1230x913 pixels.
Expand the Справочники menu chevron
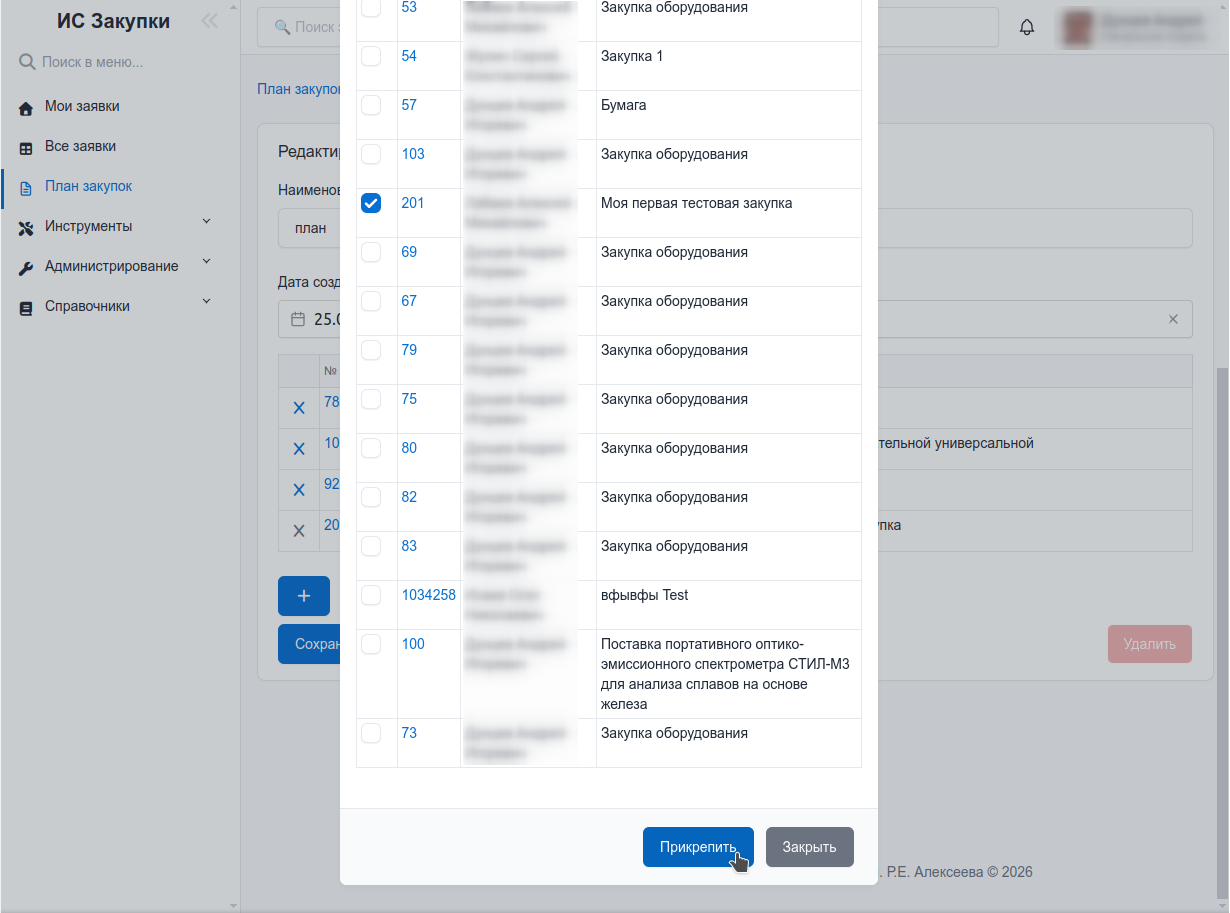[x=207, y=301]
